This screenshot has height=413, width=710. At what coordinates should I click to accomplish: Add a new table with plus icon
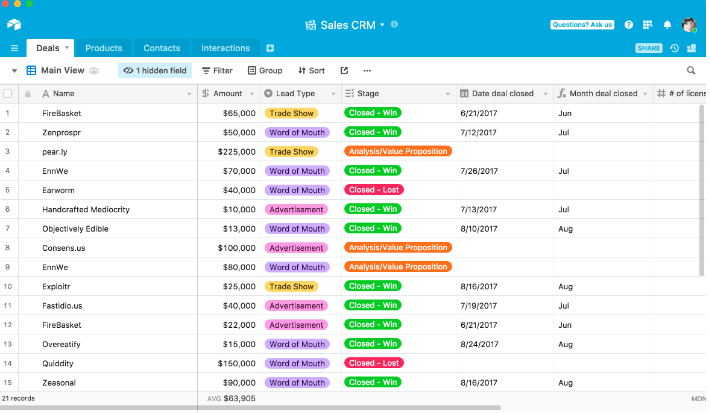click(x=270, y=48)
